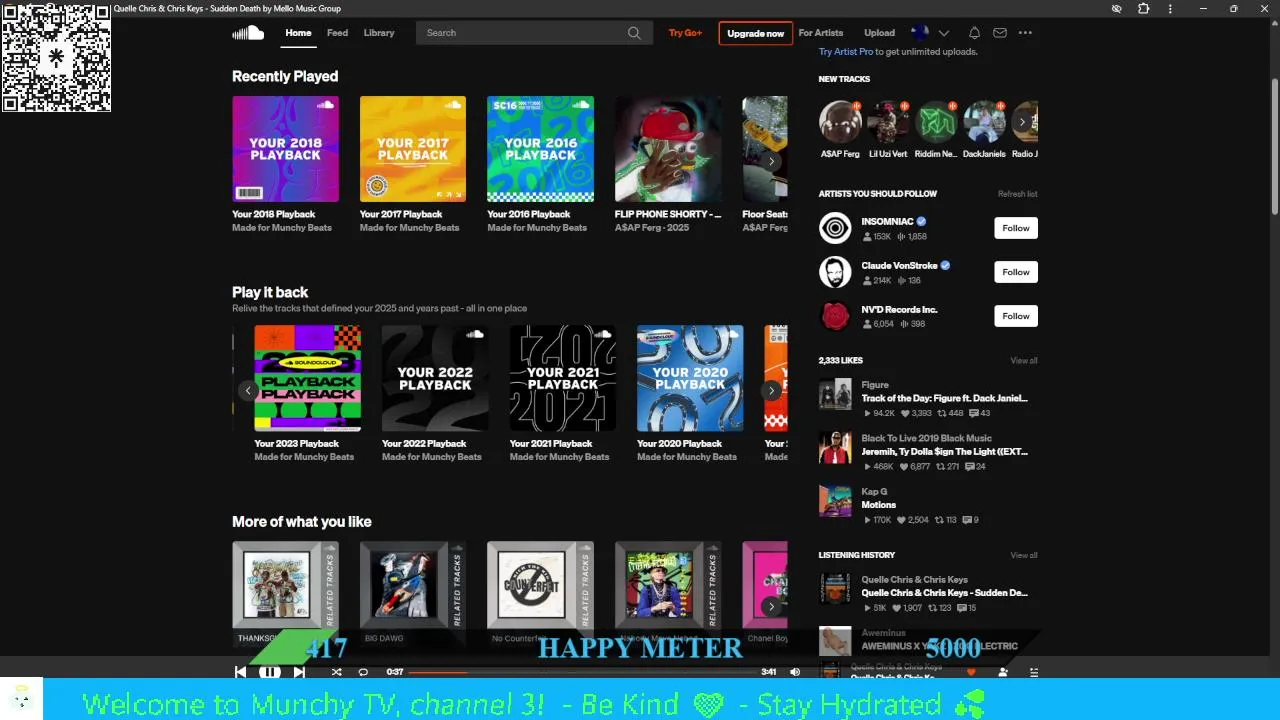Follow the current track's artist icon in player
This screenshot has height=720, width=1280.
1003,672
